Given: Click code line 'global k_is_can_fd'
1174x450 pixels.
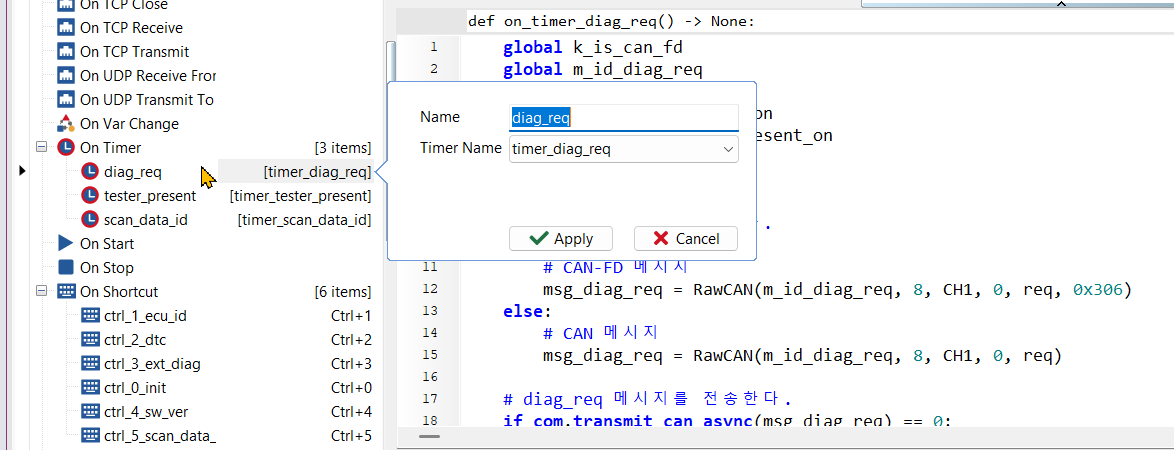Looking at the screenshot, I should [x=593, y=48].
